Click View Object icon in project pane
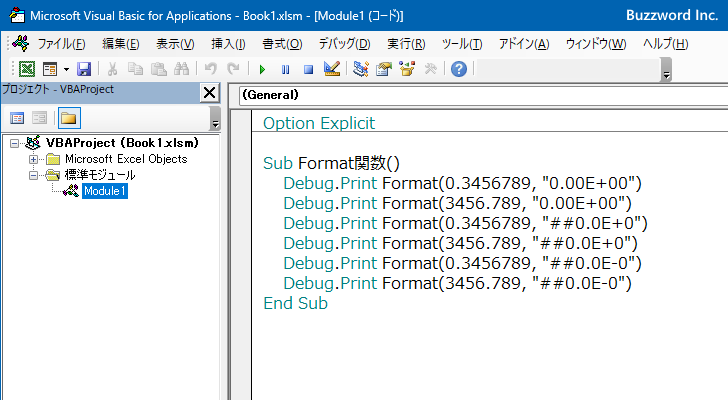The image size is (728, 400). (x=40, y=118)
